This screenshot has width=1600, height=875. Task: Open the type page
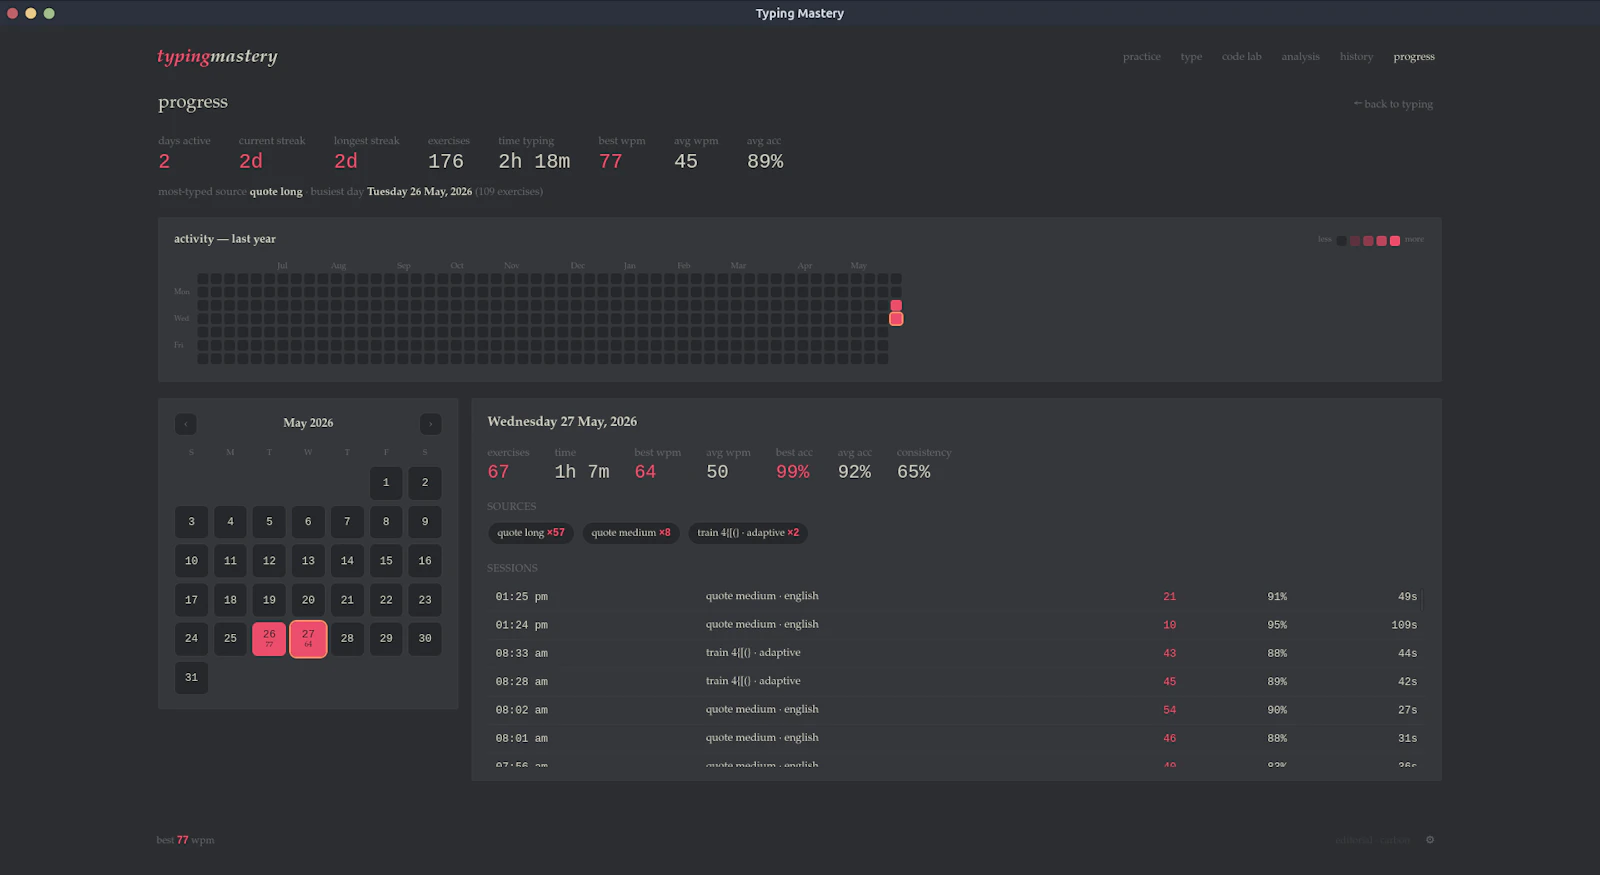[1191, 57]
